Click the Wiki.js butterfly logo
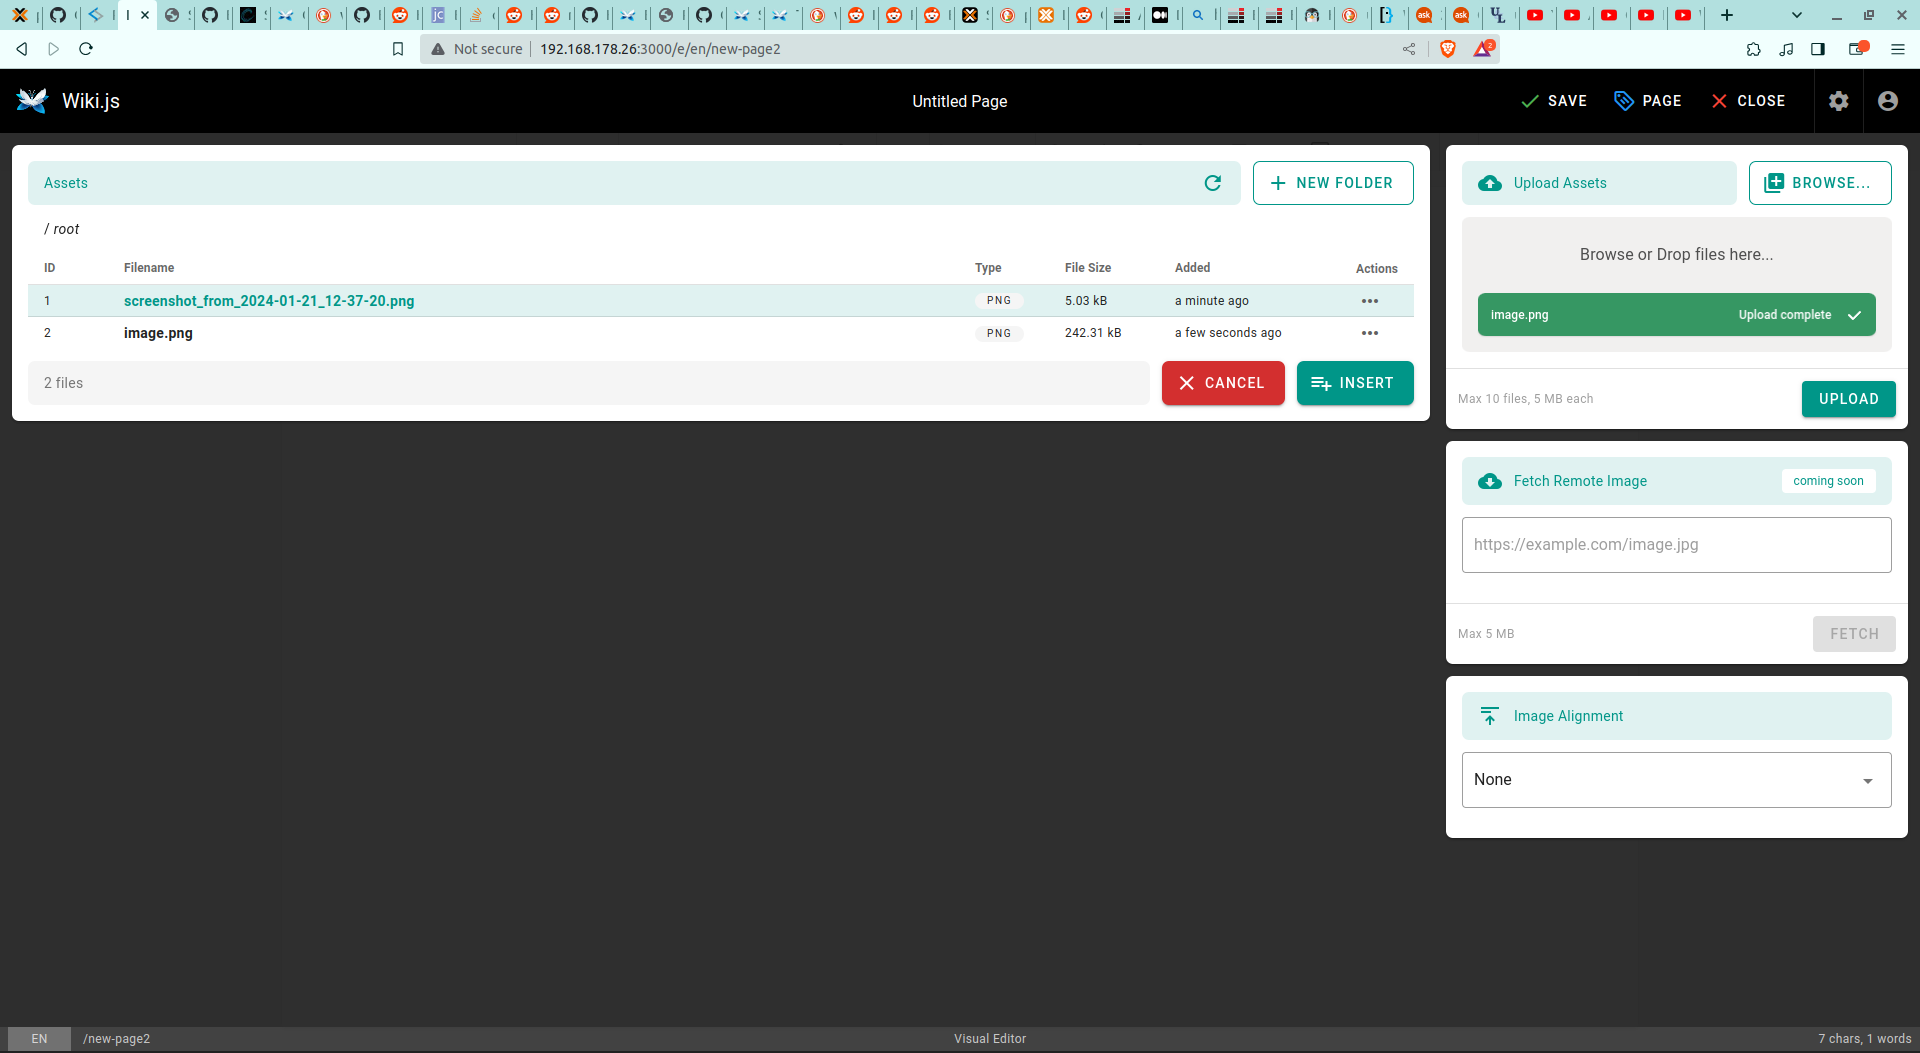The image size is (1920, 1053). [x=32, y=101]
